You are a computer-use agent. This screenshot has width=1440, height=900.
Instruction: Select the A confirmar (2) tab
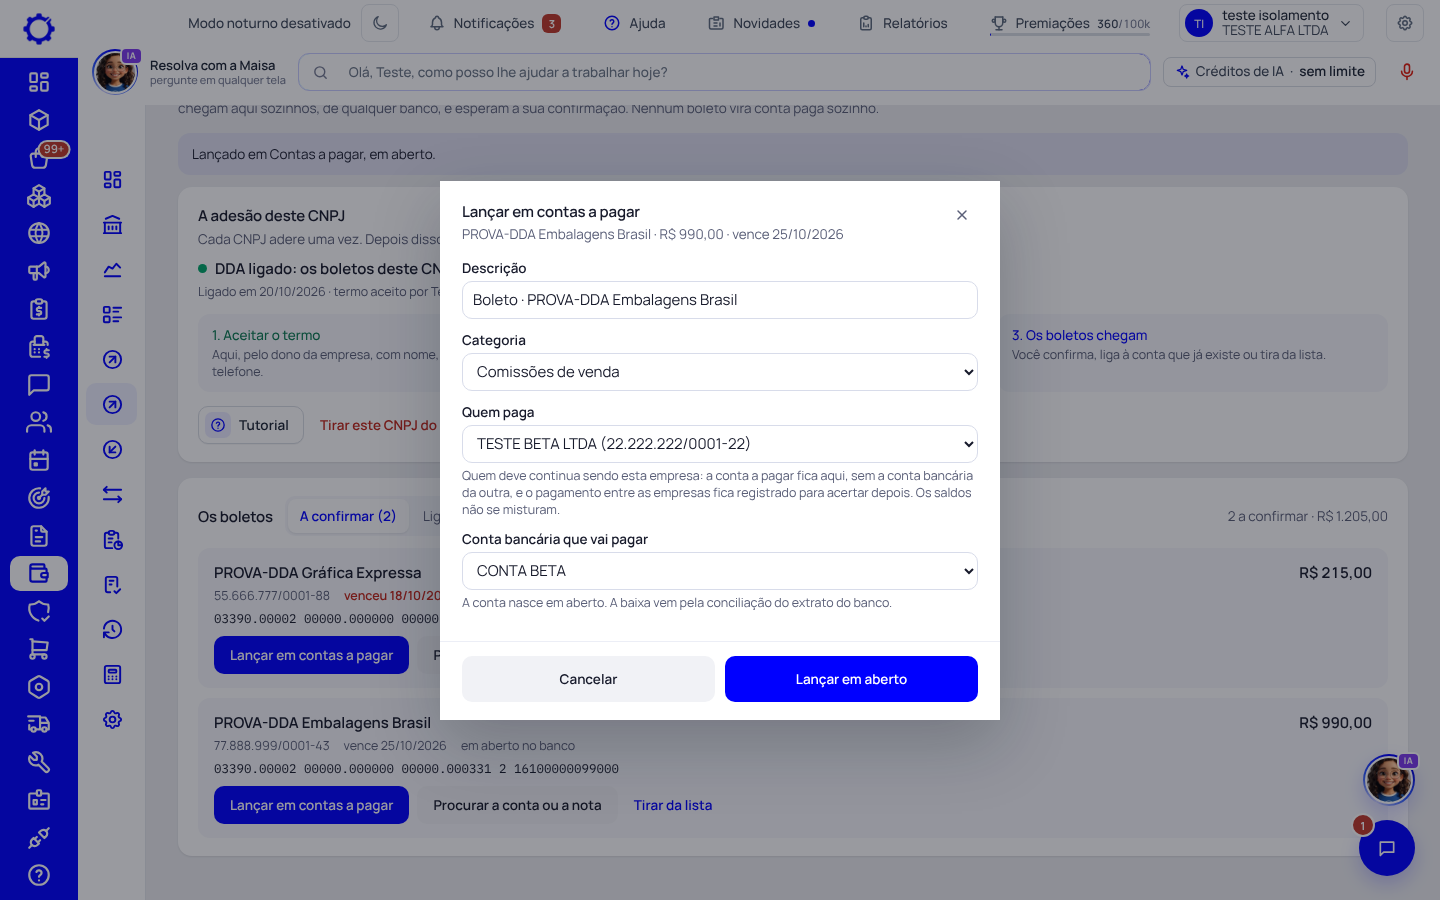tap(348, 516)
